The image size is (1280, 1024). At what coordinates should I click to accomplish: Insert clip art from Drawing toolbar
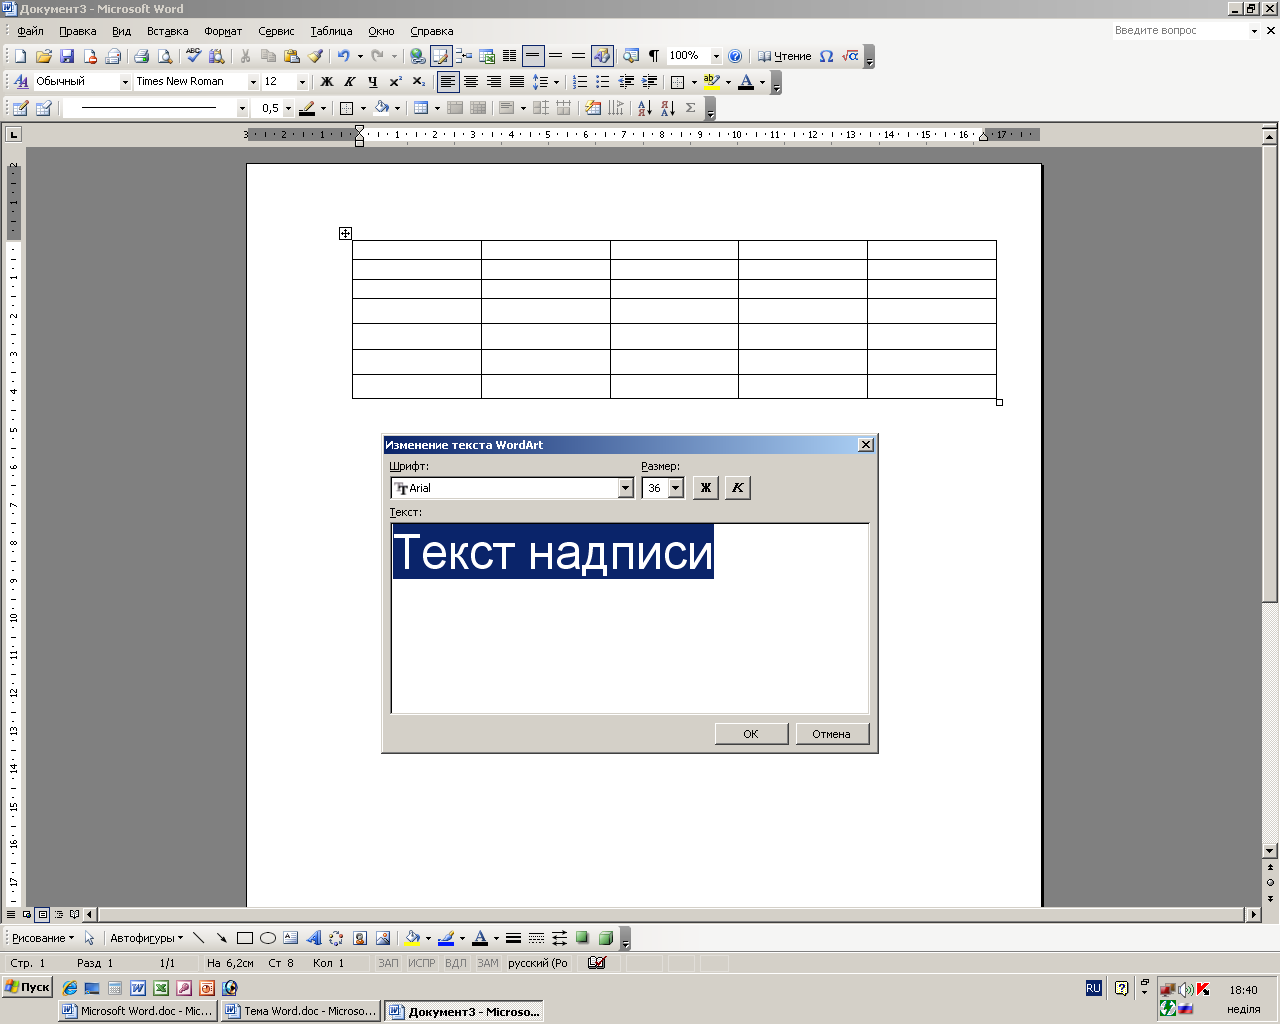359,938
